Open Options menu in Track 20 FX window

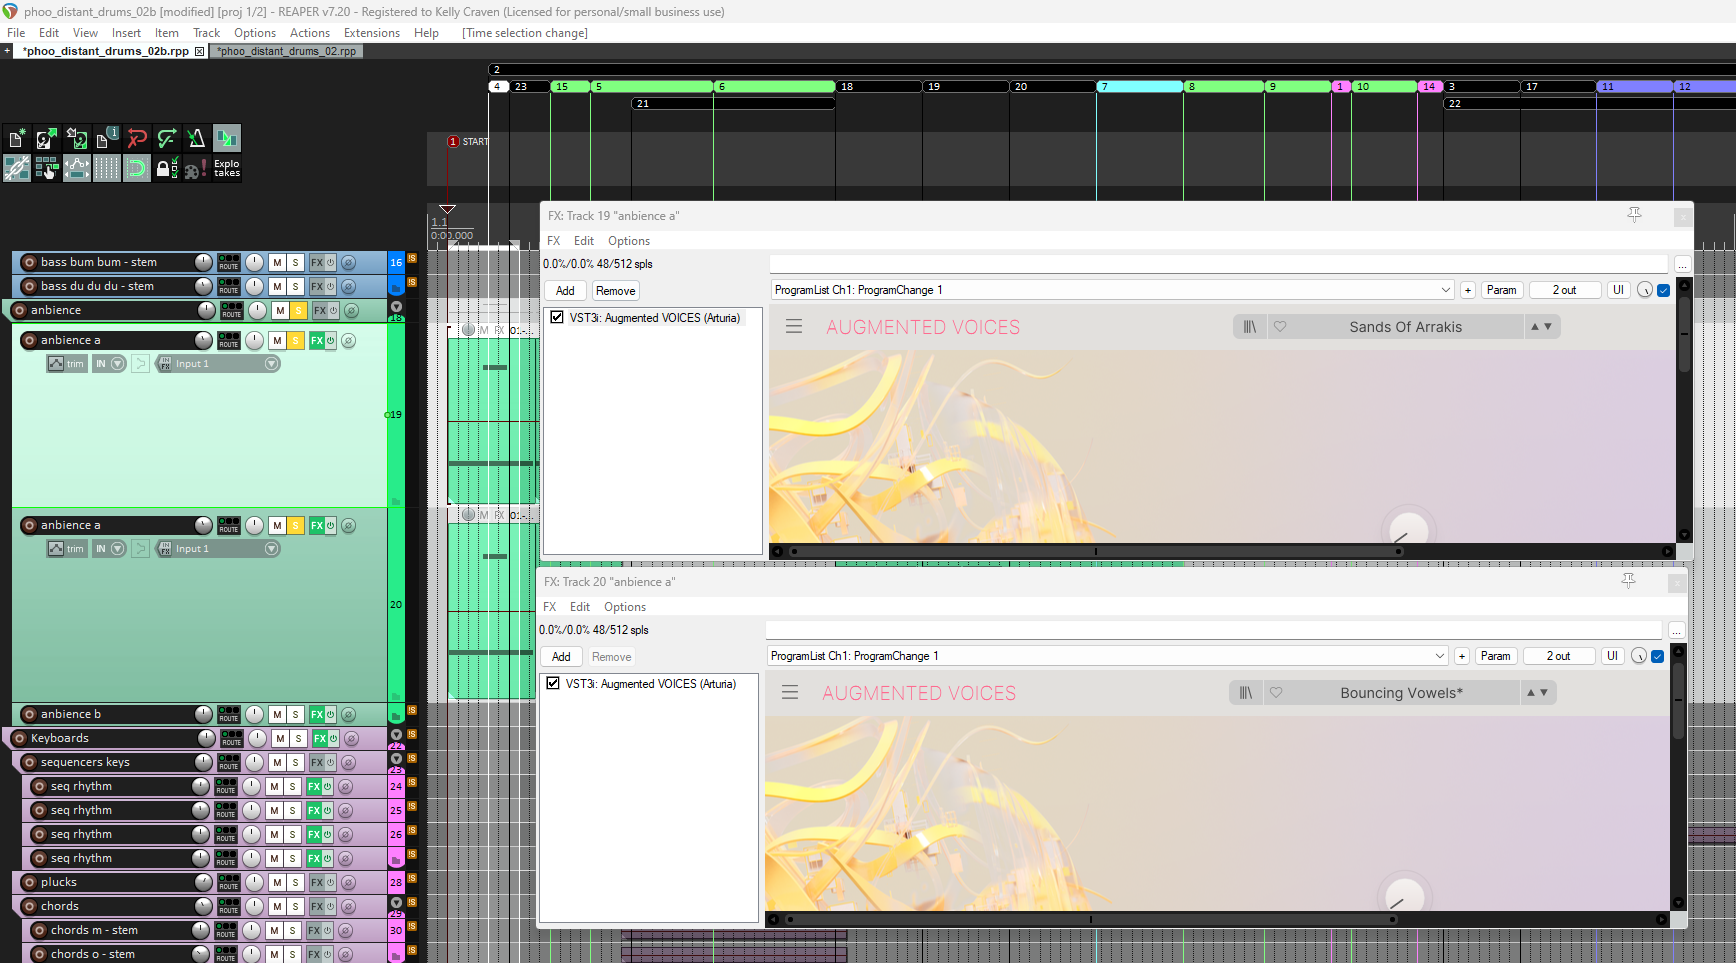click(x=624, y=607)
